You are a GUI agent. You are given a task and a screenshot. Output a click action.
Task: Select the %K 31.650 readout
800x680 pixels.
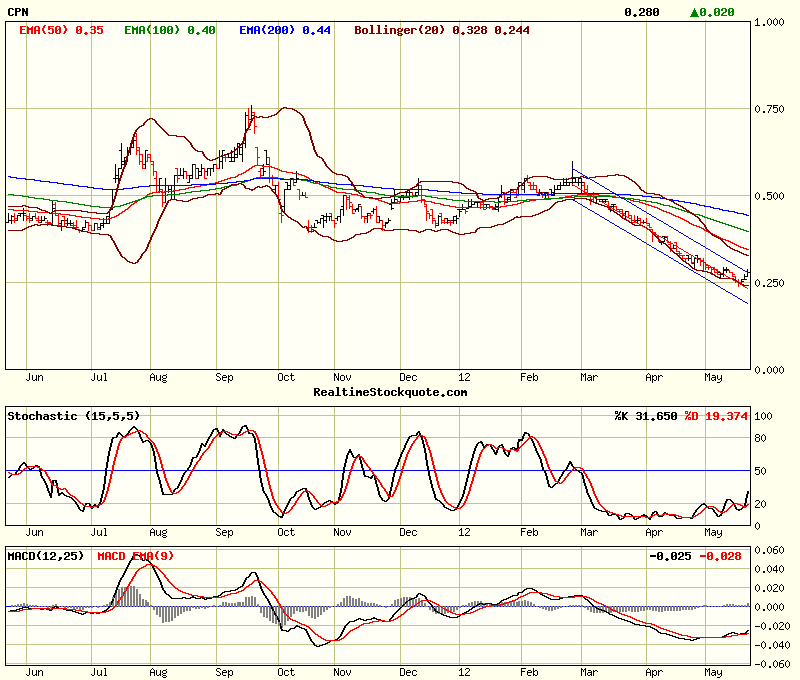click(647, 415)
